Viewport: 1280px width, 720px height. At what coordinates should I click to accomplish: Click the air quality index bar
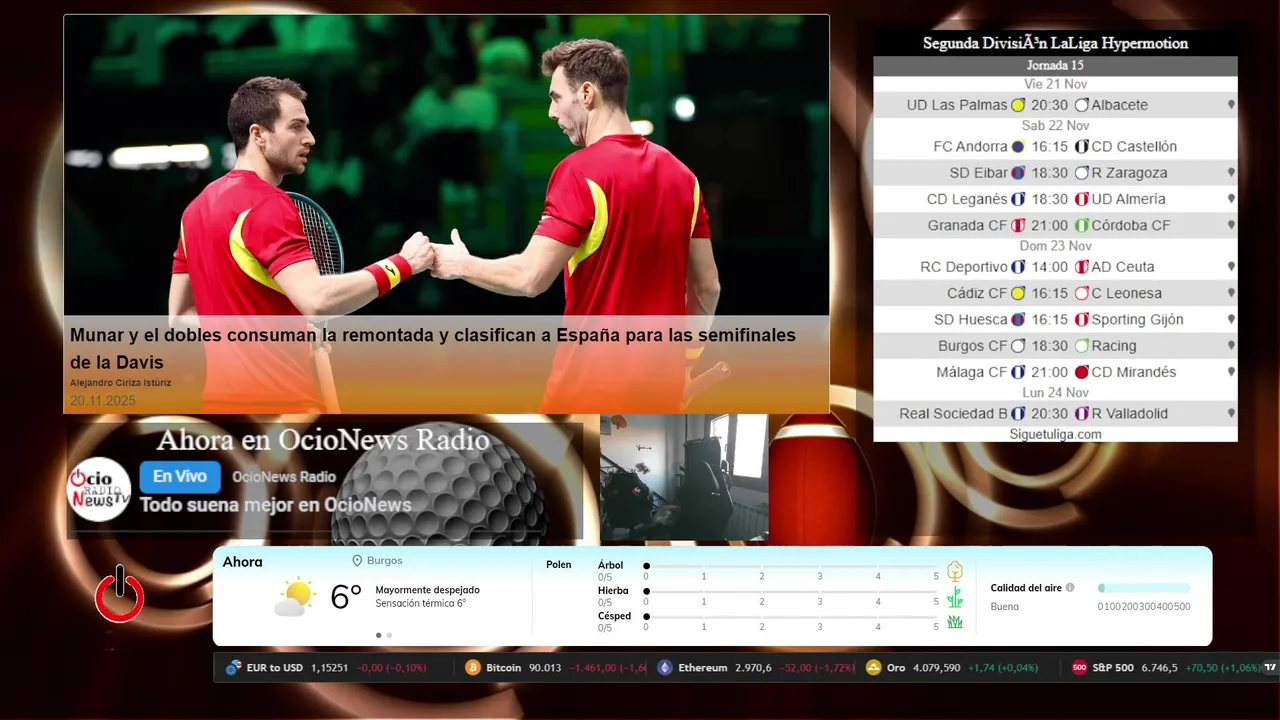1144,588
